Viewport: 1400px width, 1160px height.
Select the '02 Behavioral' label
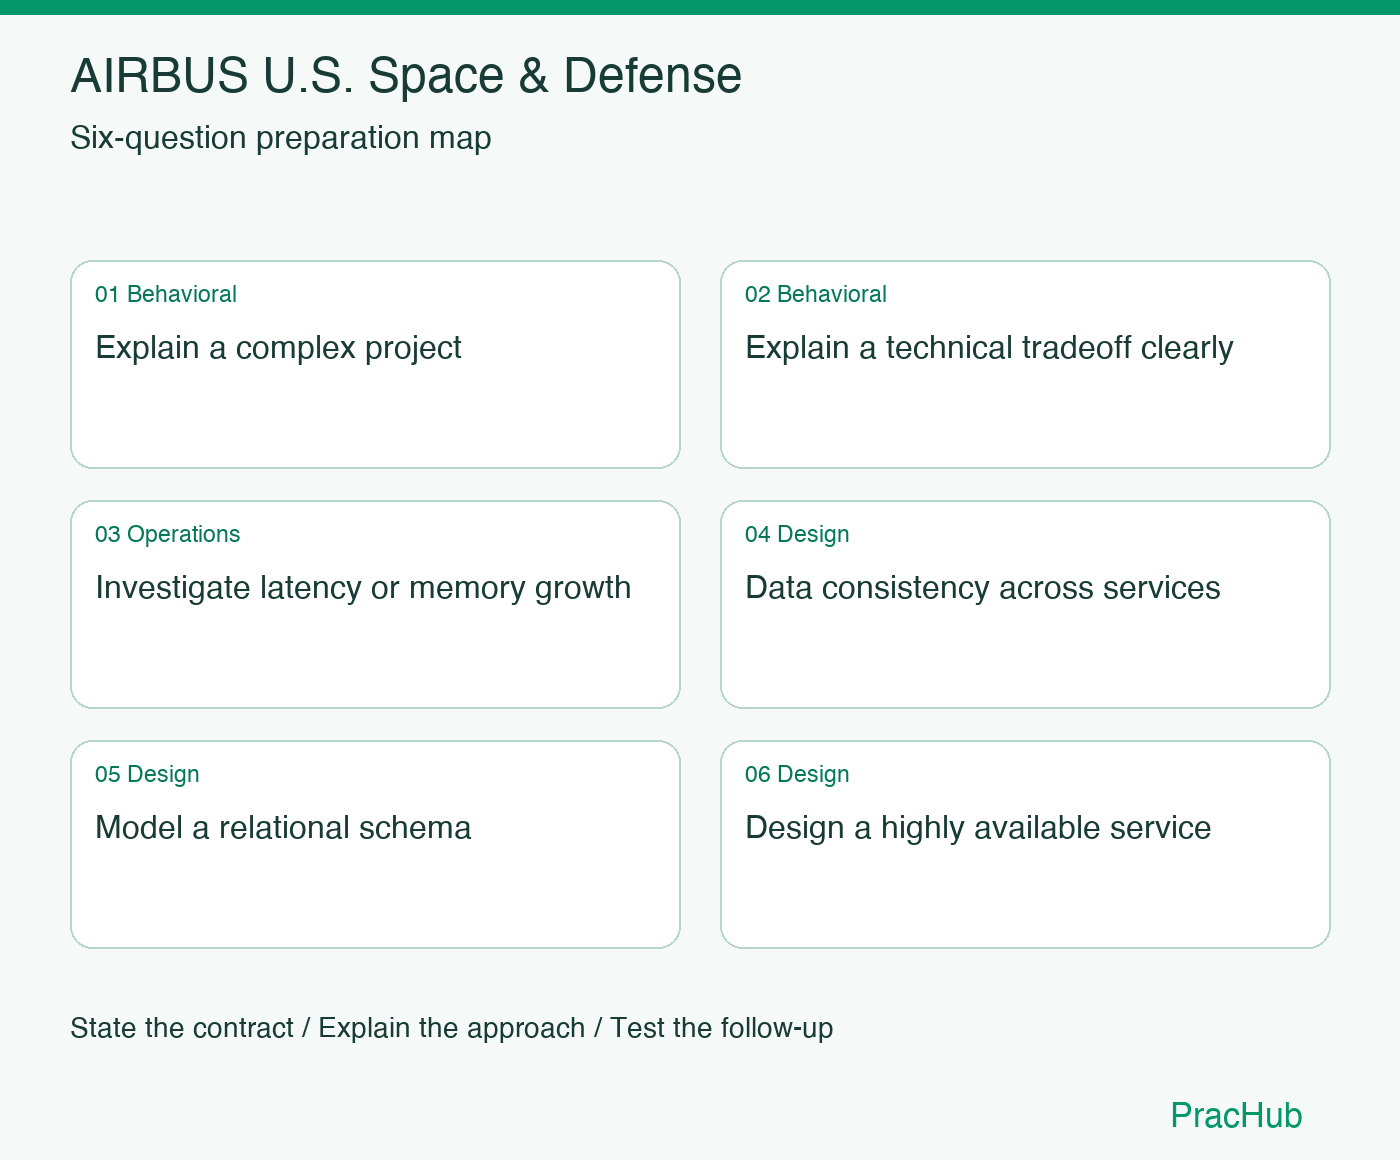816,294
